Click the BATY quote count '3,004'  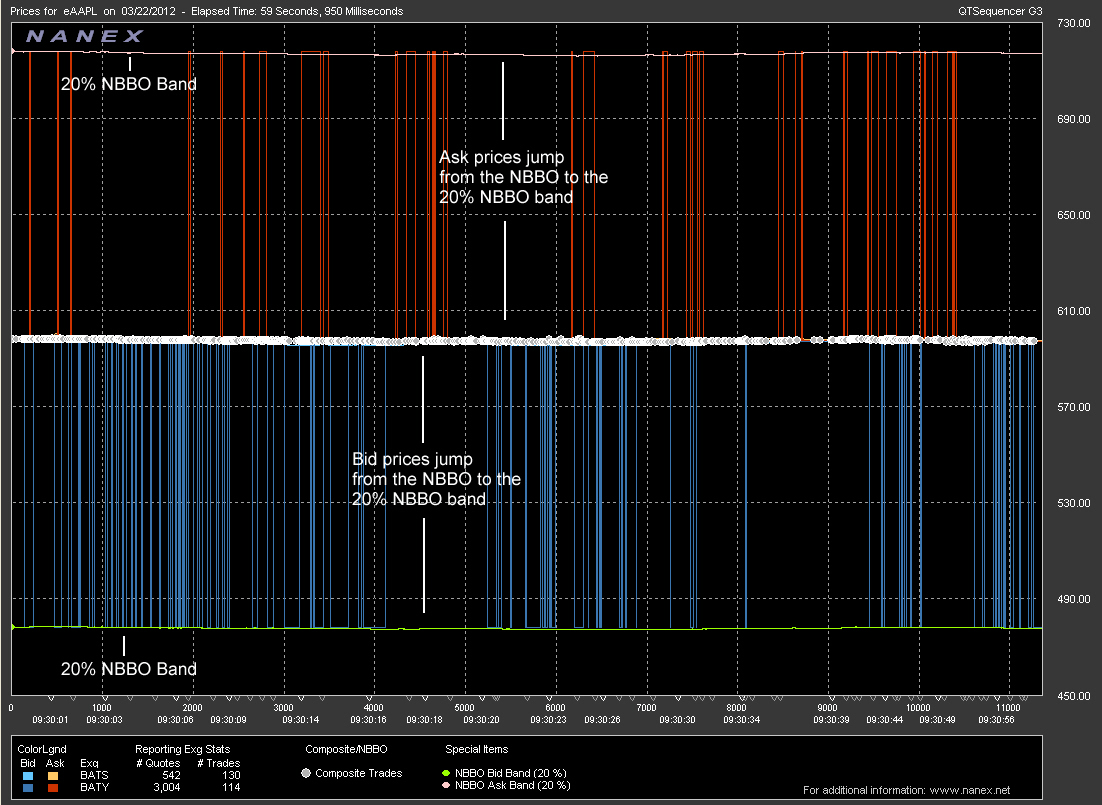point(167,787)
